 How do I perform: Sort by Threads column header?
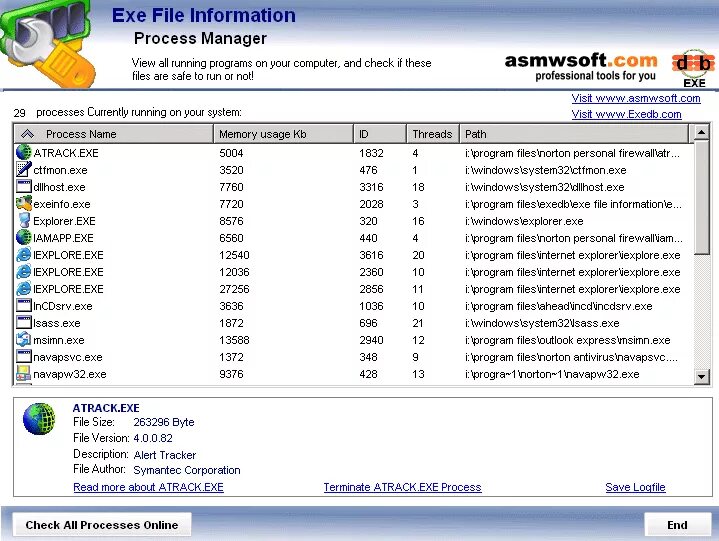tap(433, 134)
